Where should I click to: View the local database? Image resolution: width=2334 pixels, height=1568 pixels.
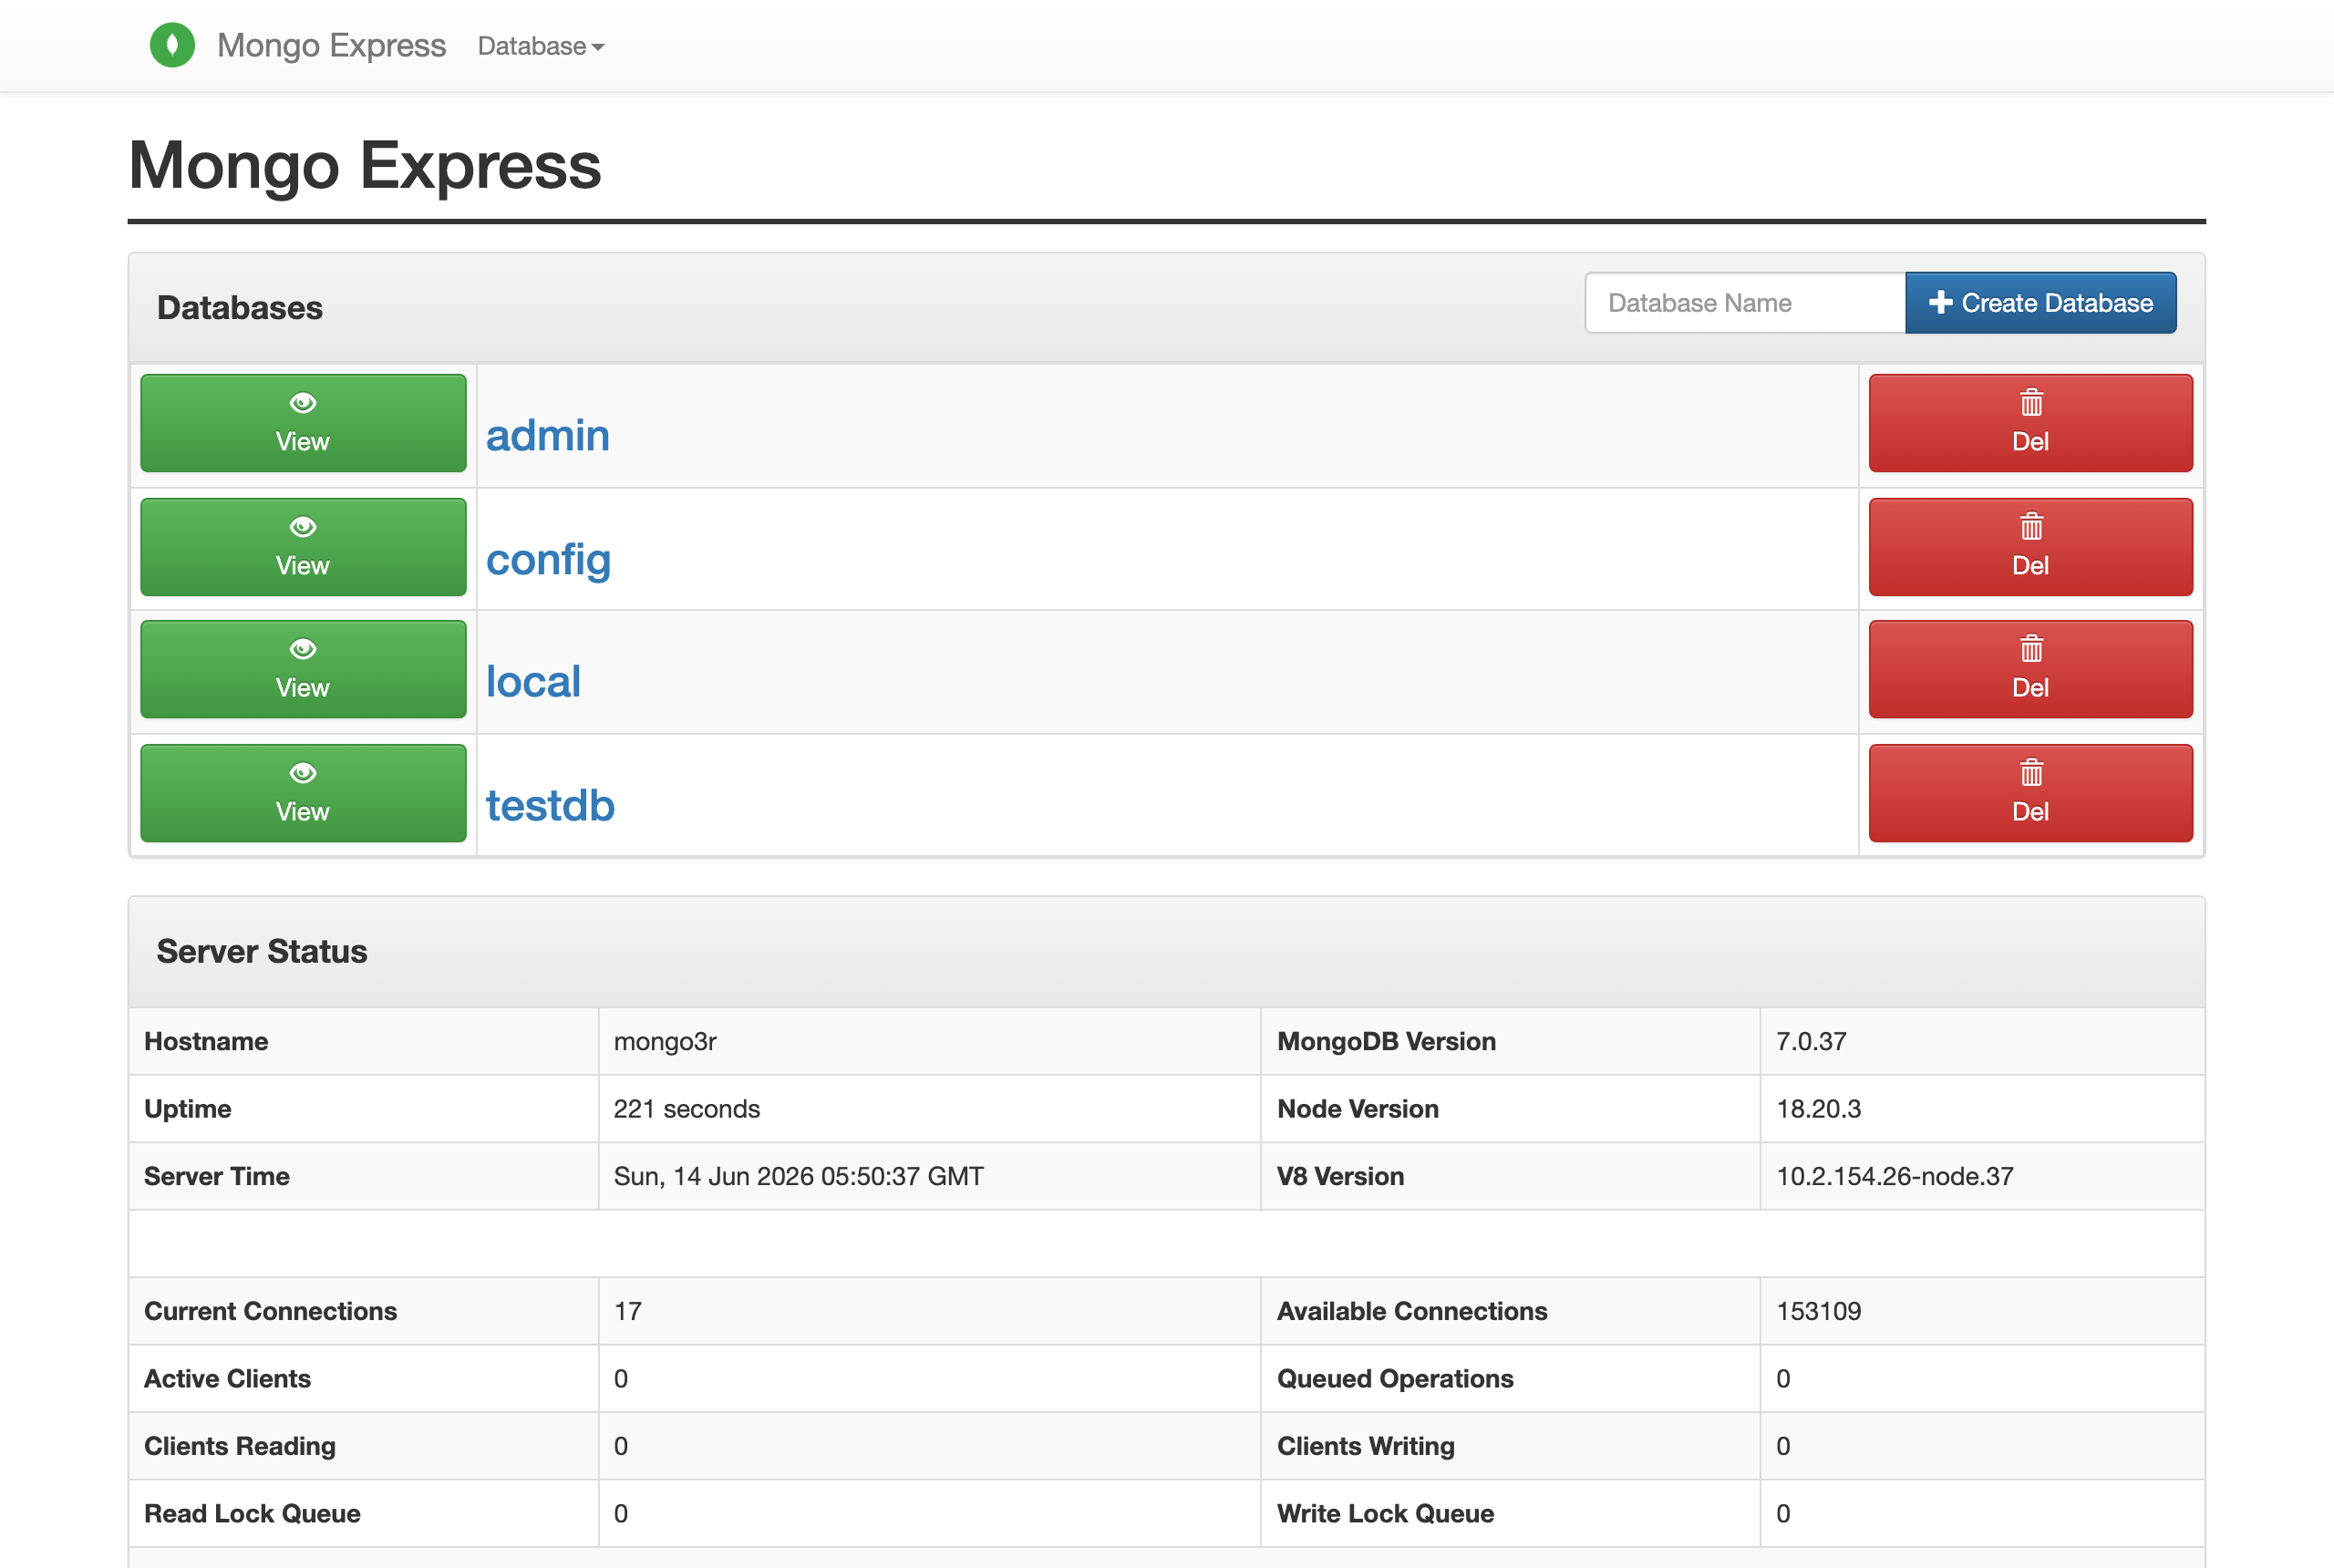[303, 669]
